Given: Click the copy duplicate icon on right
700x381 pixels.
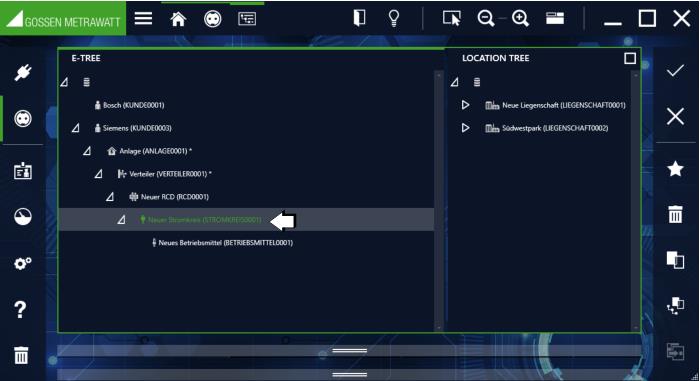Looking at the screenshot, I should click(x=675, y=260).
